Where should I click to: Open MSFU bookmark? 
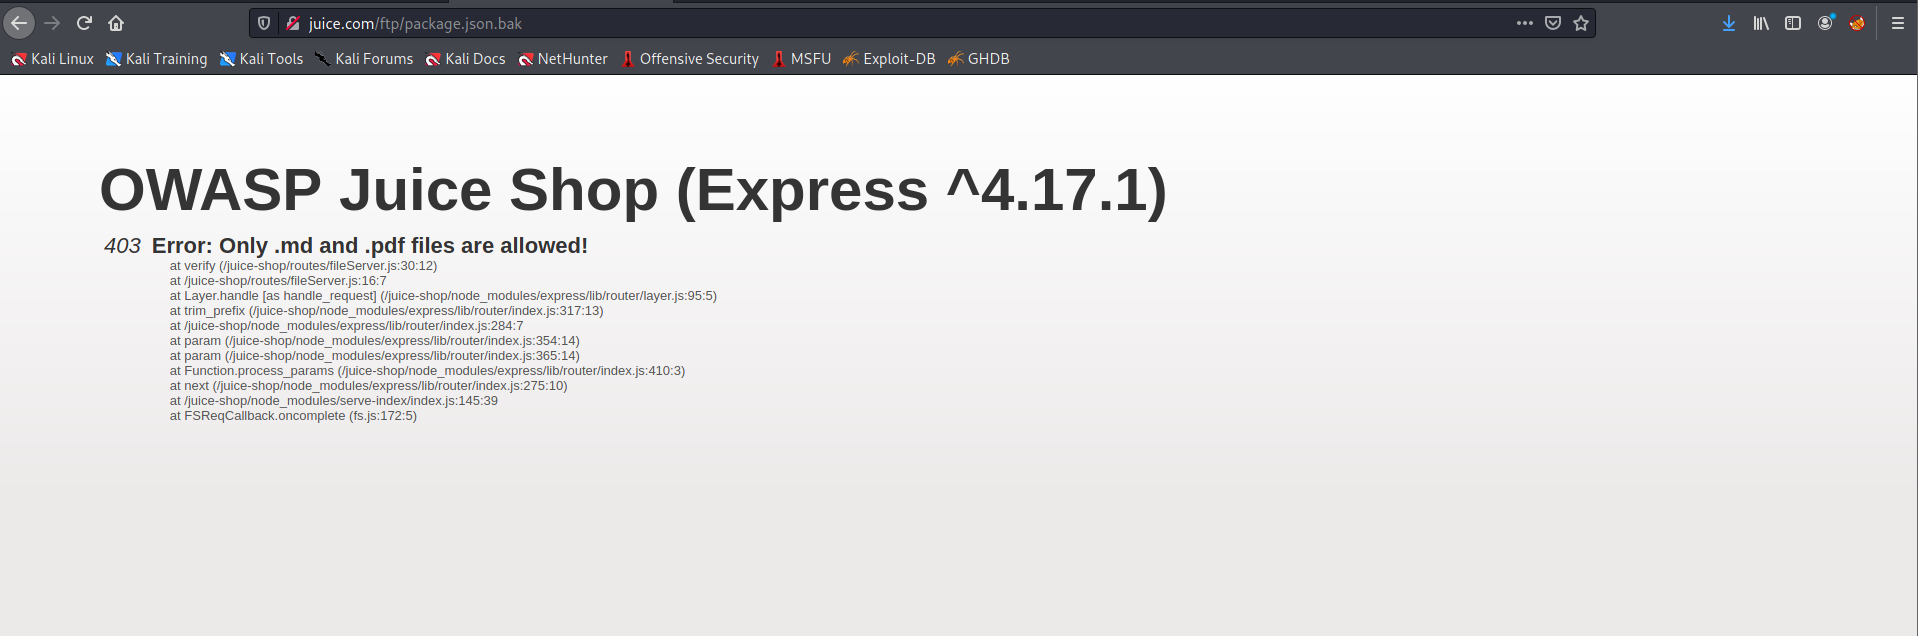[801, 59]
